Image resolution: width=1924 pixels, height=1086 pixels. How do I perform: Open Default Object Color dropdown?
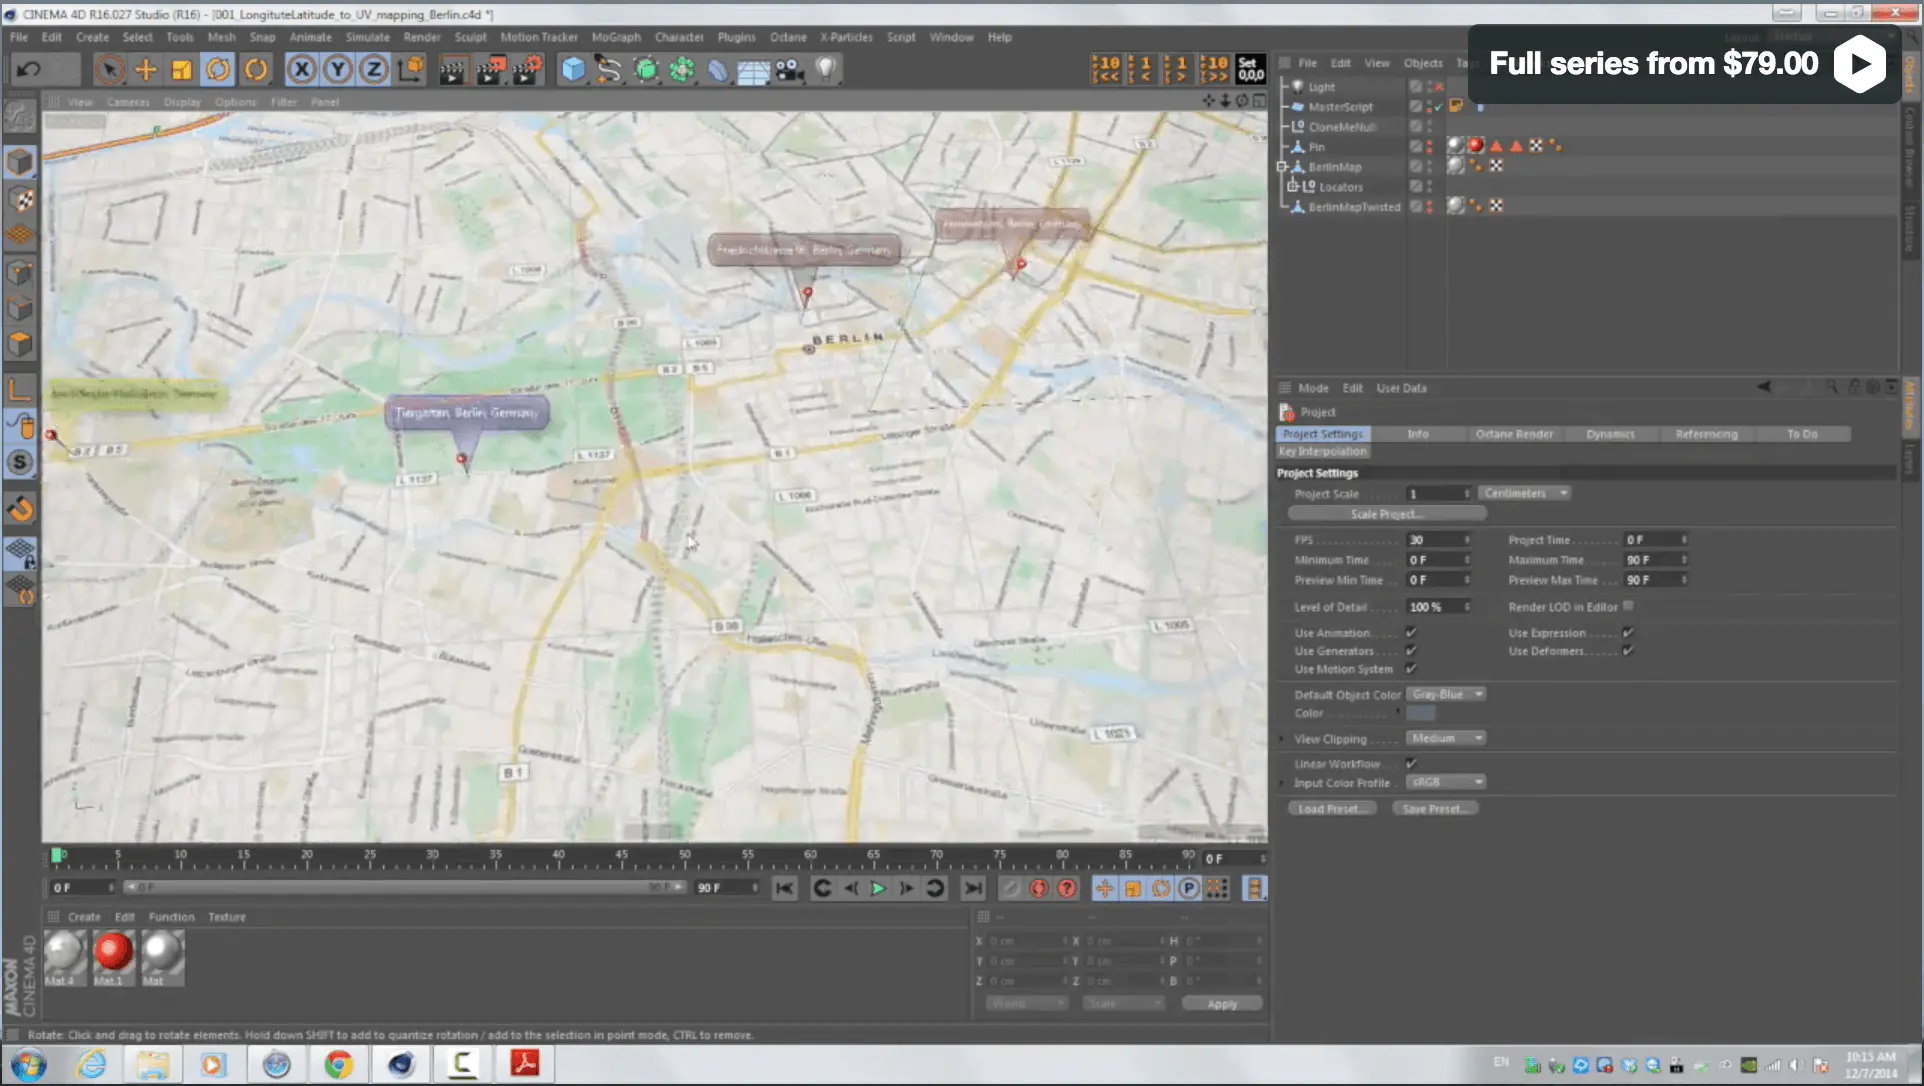point(1445,695)
